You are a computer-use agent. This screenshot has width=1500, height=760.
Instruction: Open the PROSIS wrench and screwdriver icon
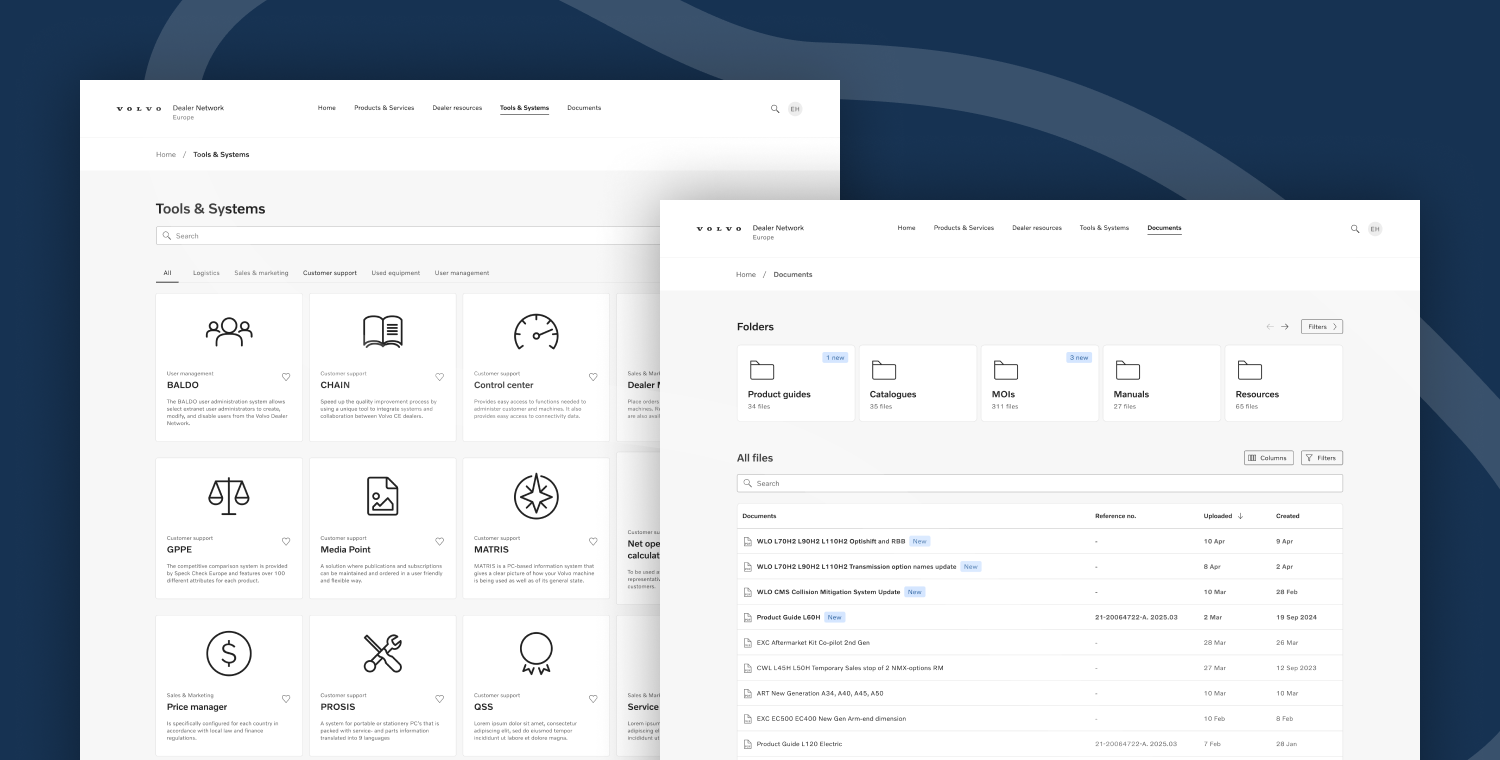[x=382, y=653]
